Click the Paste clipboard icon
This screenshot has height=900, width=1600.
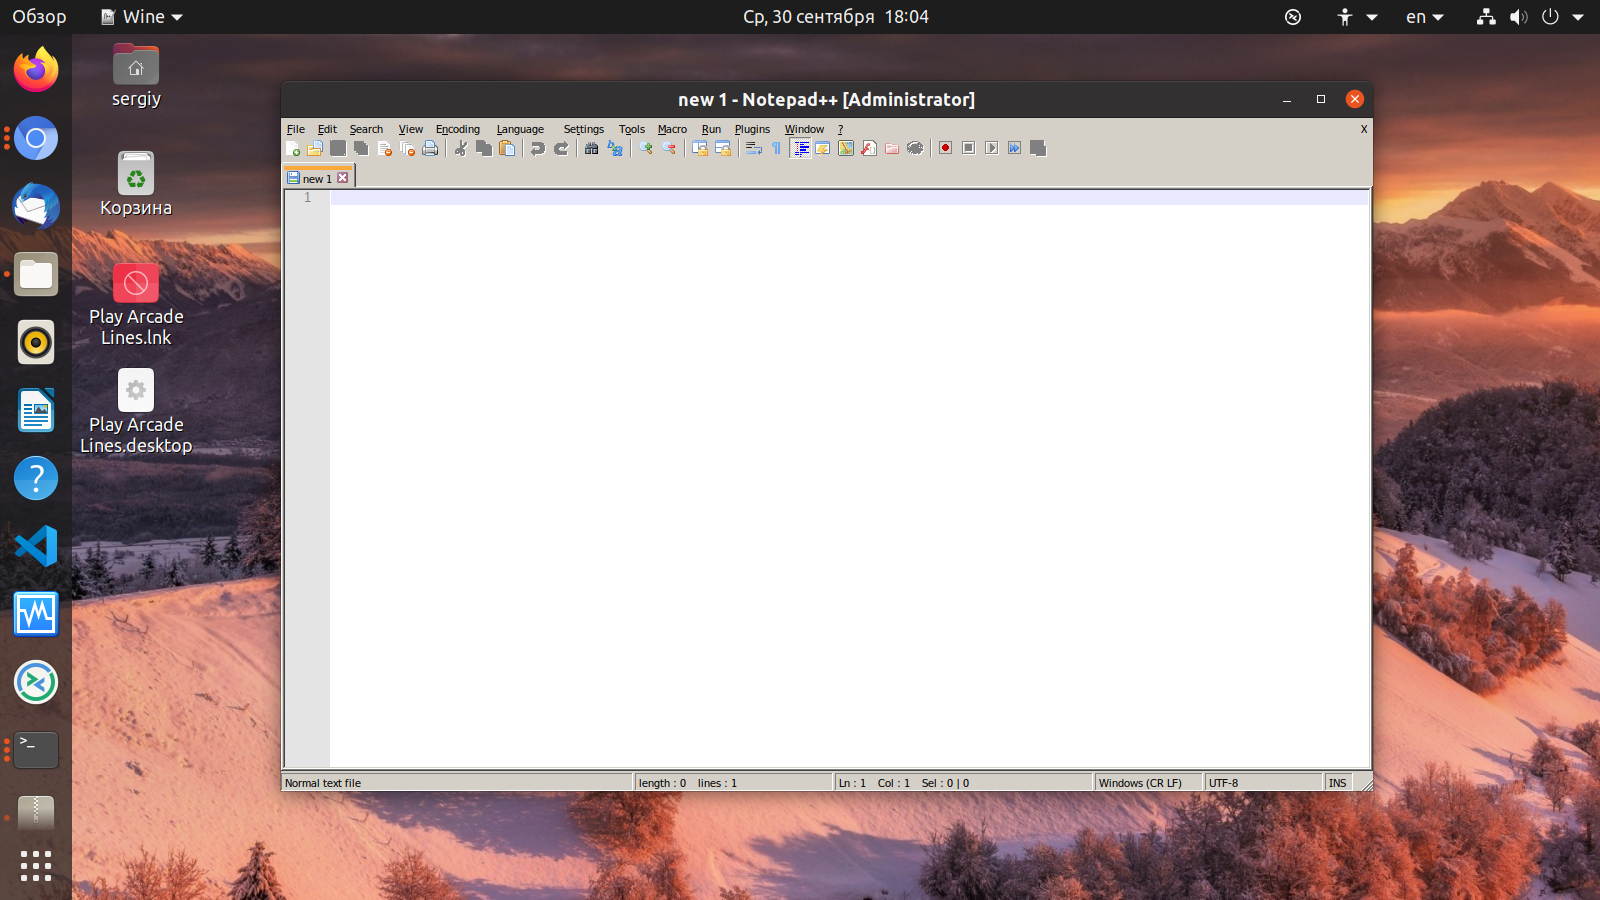click(x=507, y=148)
